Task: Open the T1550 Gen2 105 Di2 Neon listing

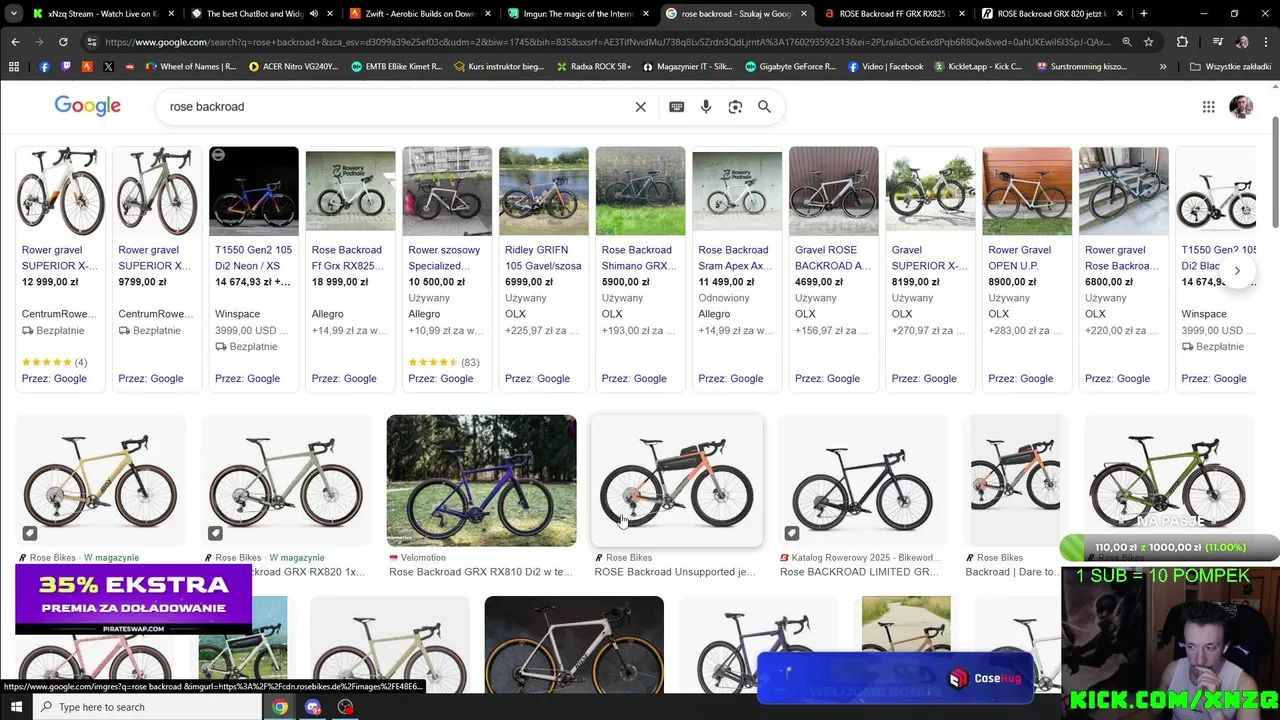Action: point(253,268)
